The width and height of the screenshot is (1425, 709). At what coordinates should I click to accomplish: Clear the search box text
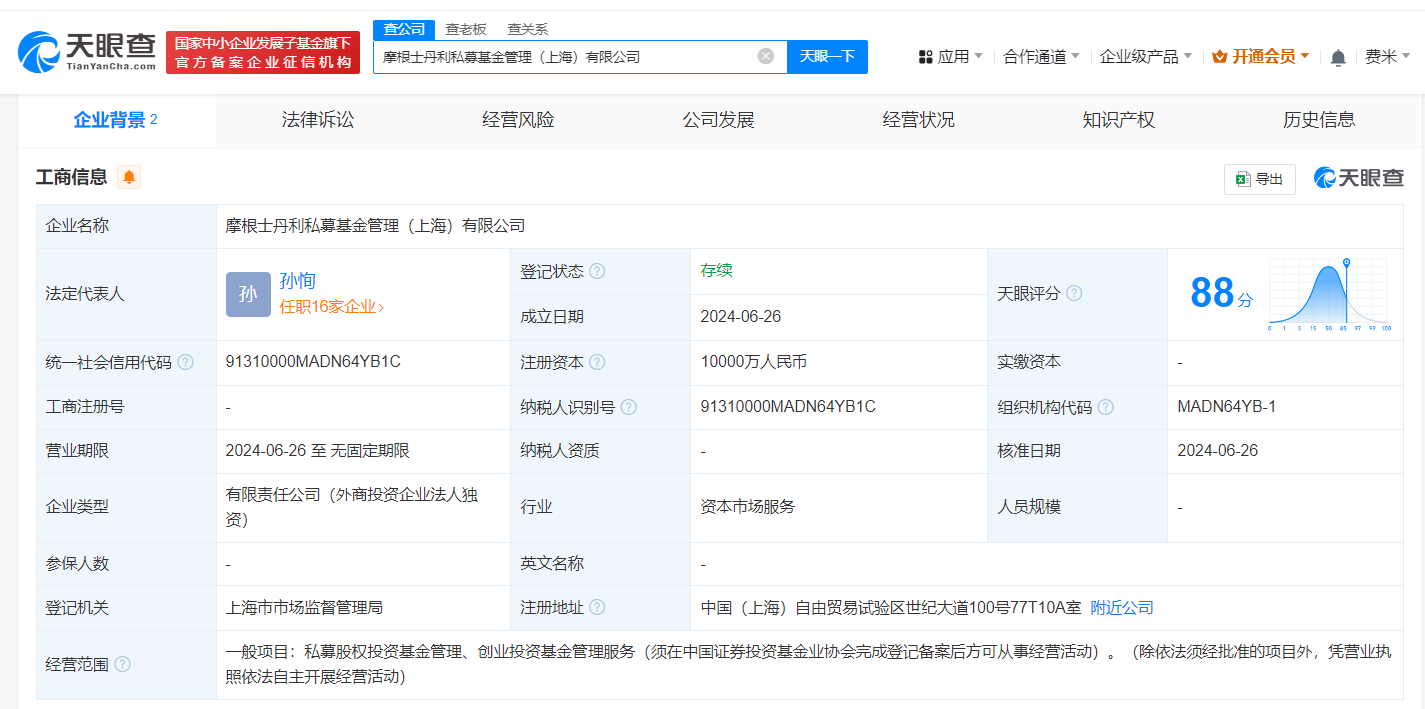(766, 56)
